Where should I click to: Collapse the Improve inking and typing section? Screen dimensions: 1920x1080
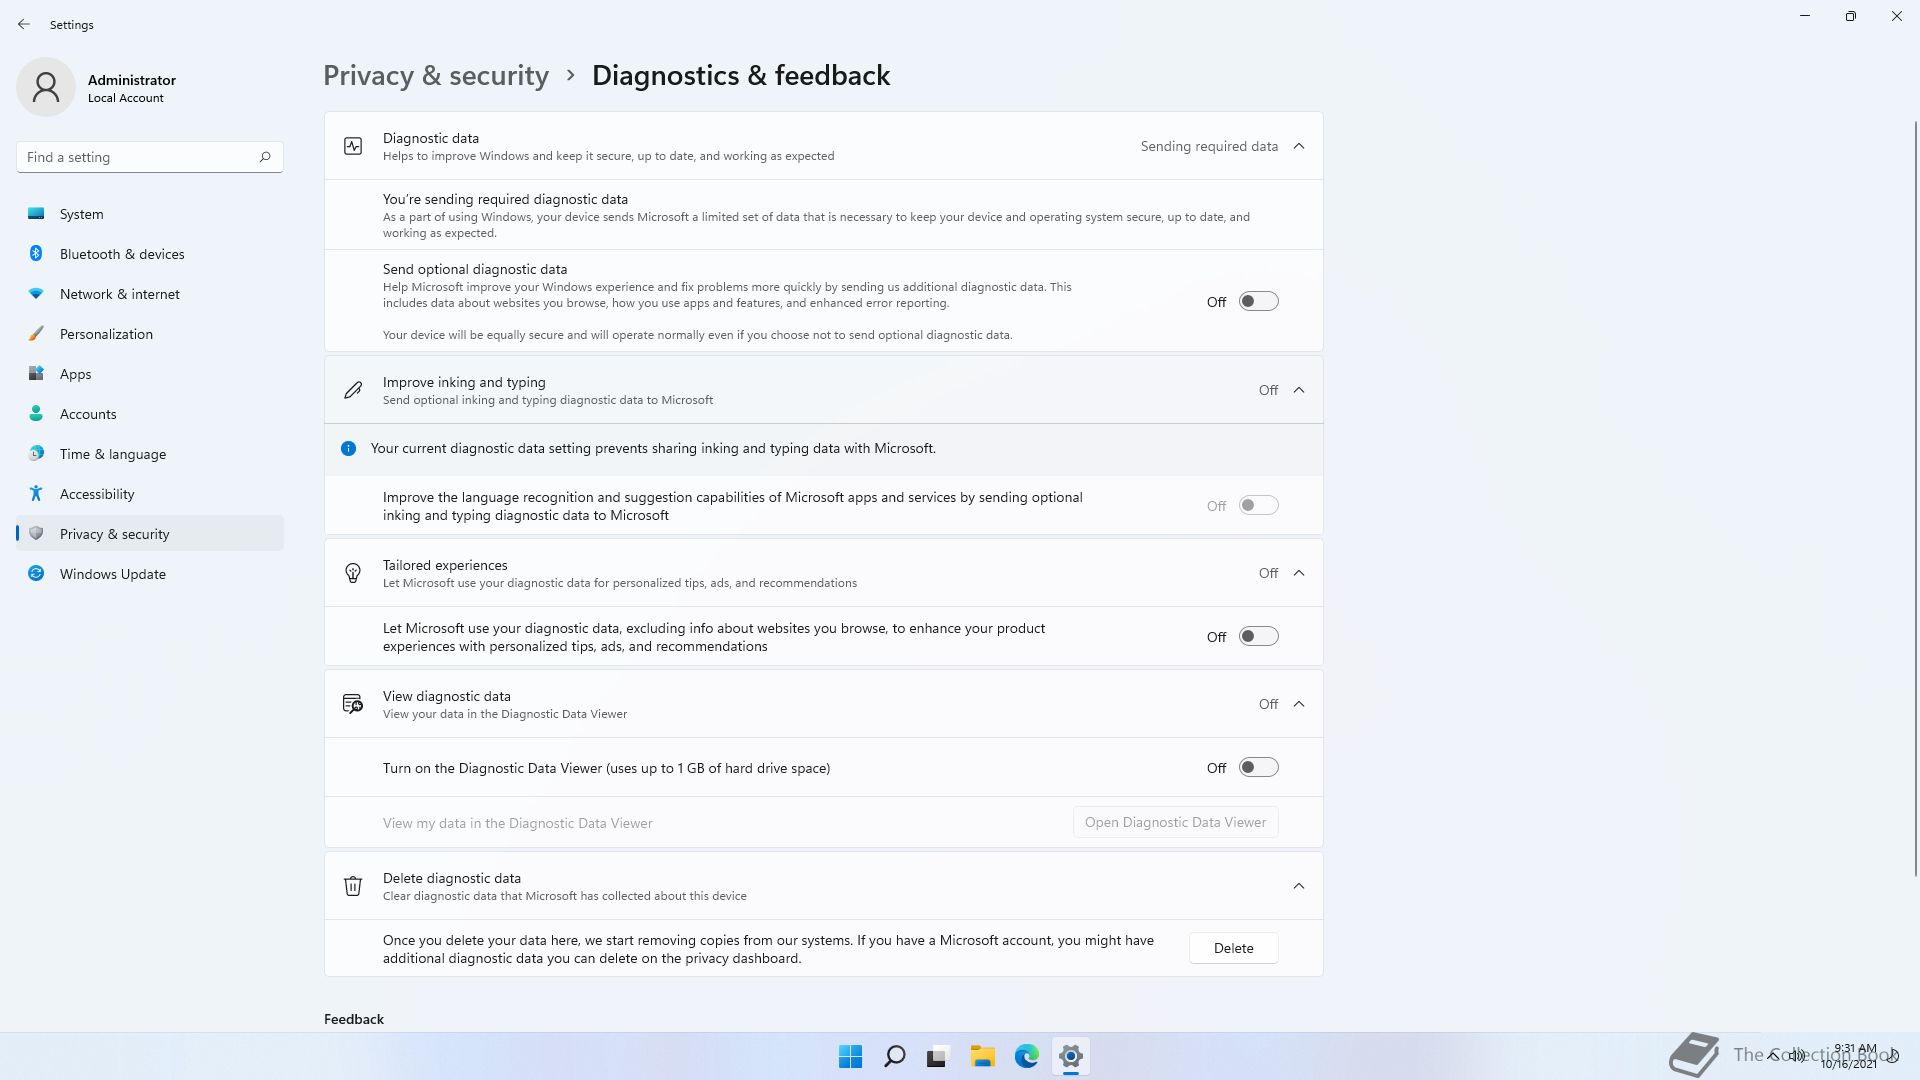click(1299, 390)
